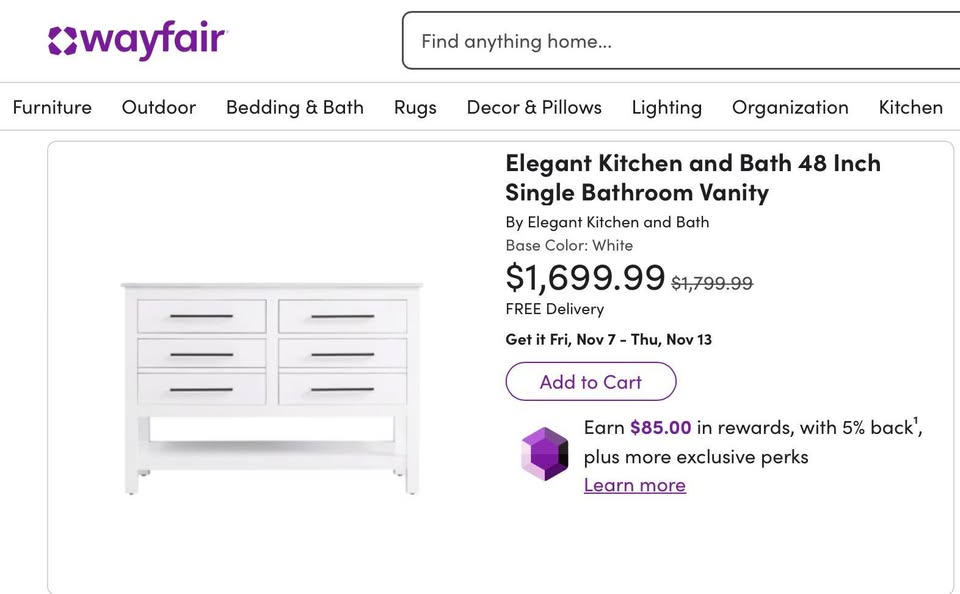The image size is (960, 594).
Task: Click the $85.00 rewards amount
Action: pyautogui.click(x=660, y=428)
